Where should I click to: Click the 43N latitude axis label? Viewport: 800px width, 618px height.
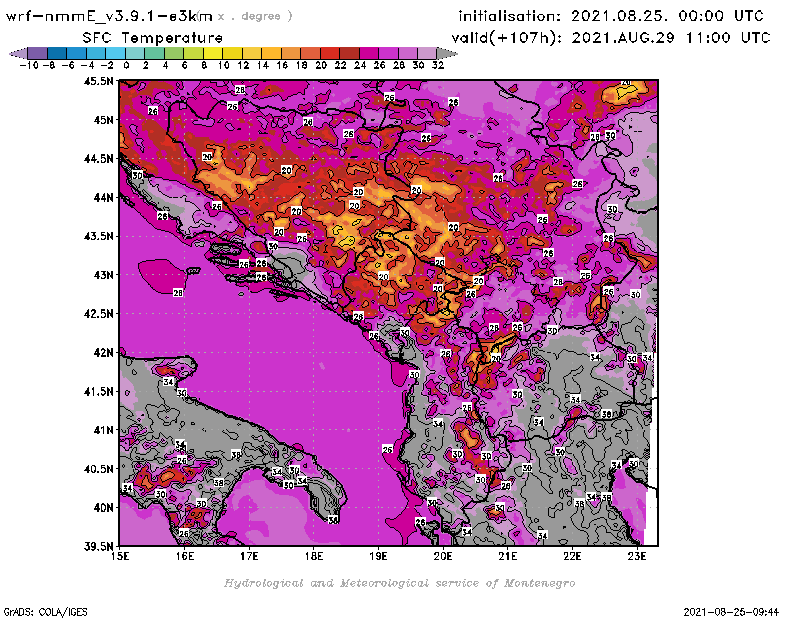tap(103, 275)
